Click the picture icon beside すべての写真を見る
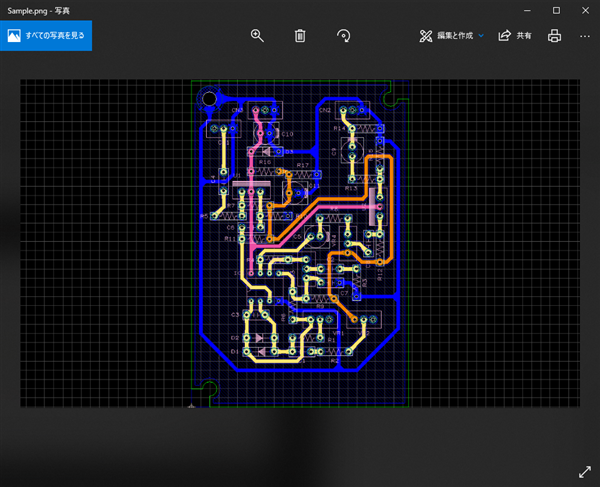This screenshot has height=487, width=600. point(15,35)
